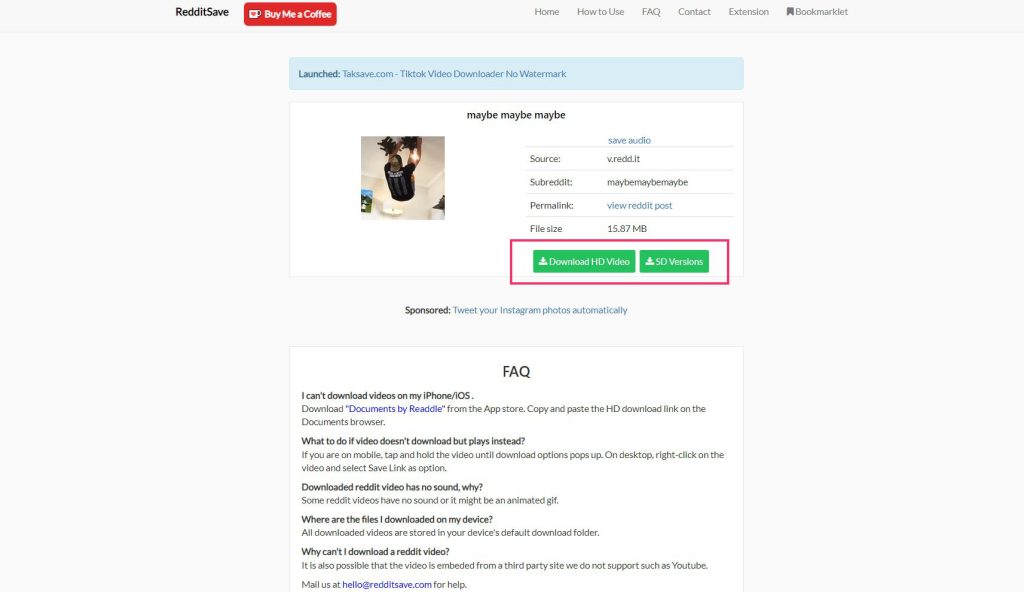Open the Documents by Readdle link
Viewport: 1024px width, 592px height.
tap(395, 408)
